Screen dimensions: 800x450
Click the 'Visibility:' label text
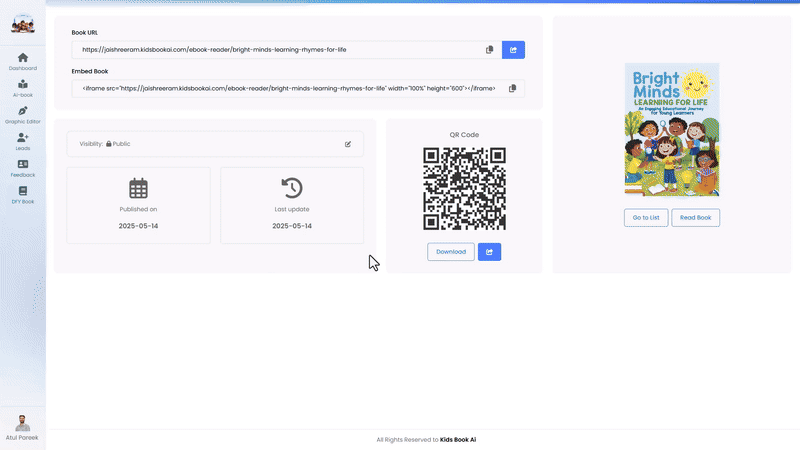91,144
